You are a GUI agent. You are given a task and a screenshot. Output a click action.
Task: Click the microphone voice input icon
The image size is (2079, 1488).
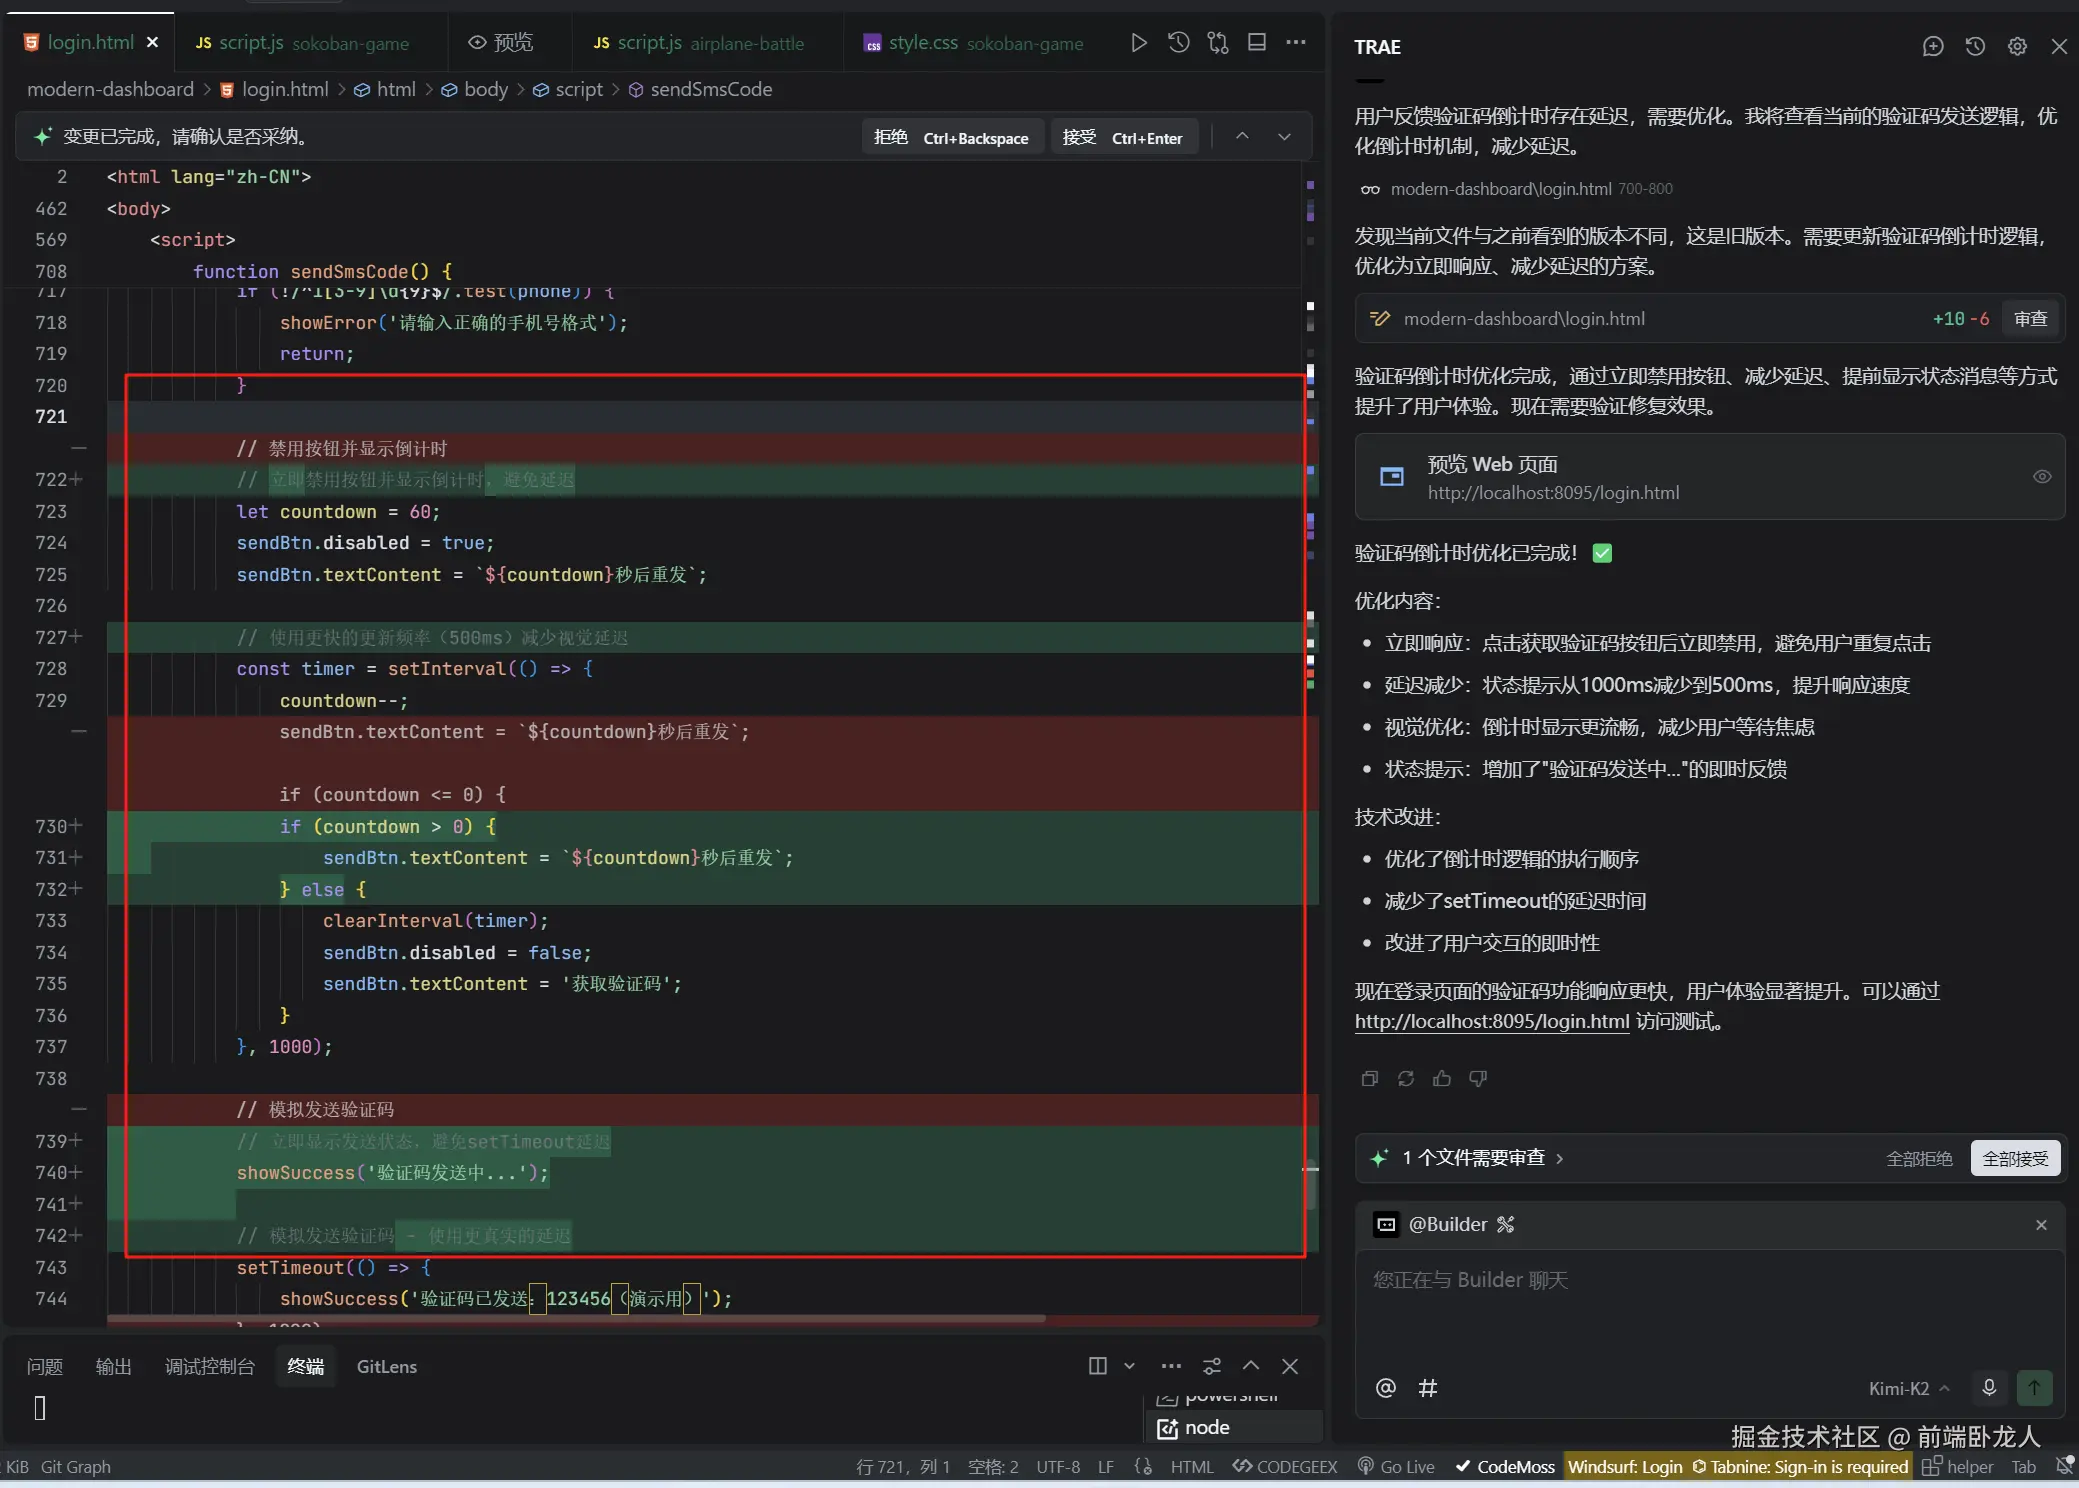1988,1388
